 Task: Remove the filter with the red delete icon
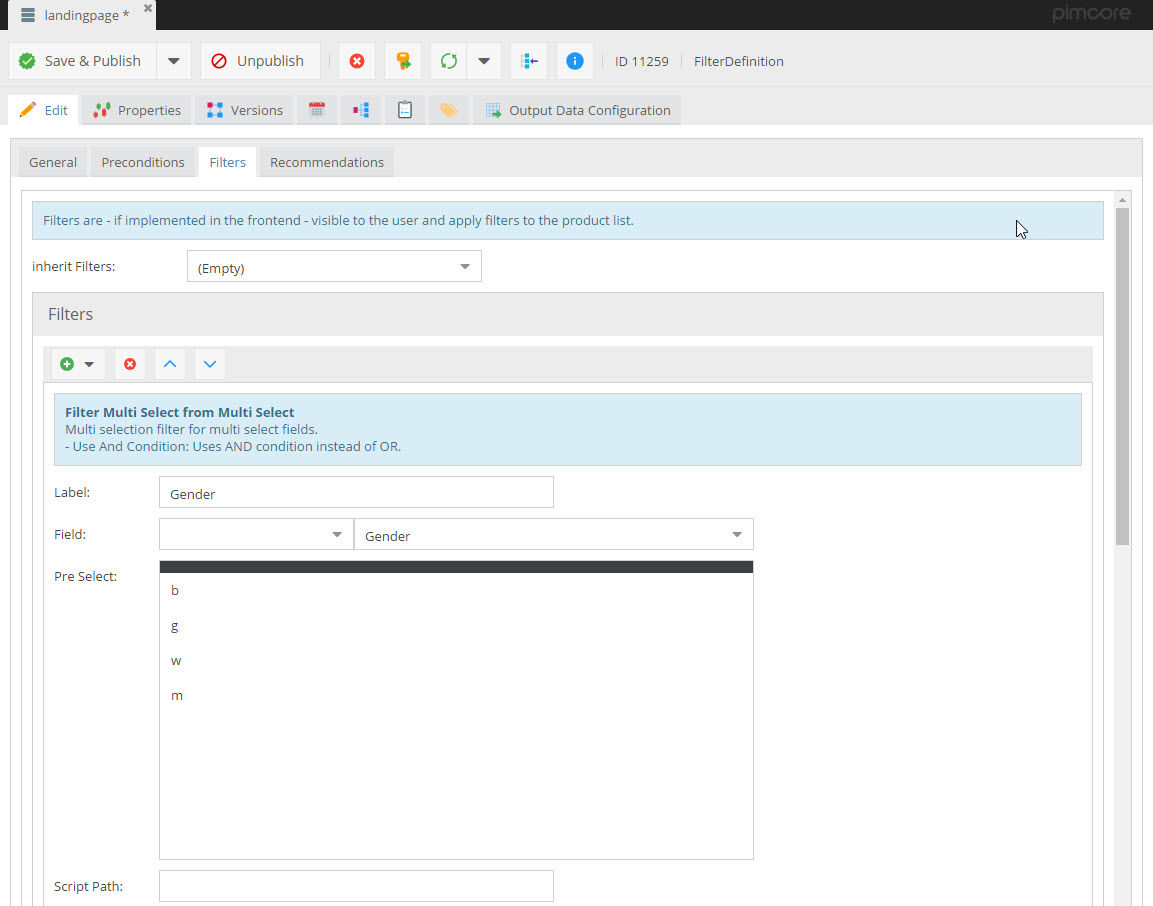[x=130, y=365]
